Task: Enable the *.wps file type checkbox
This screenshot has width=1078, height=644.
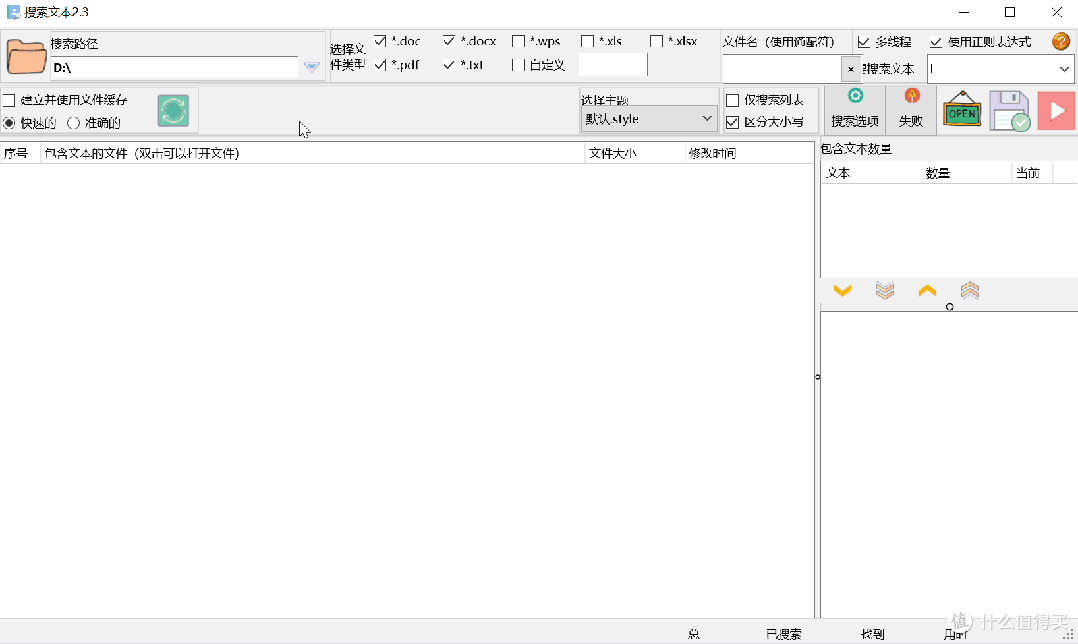Action: (518, 41)
